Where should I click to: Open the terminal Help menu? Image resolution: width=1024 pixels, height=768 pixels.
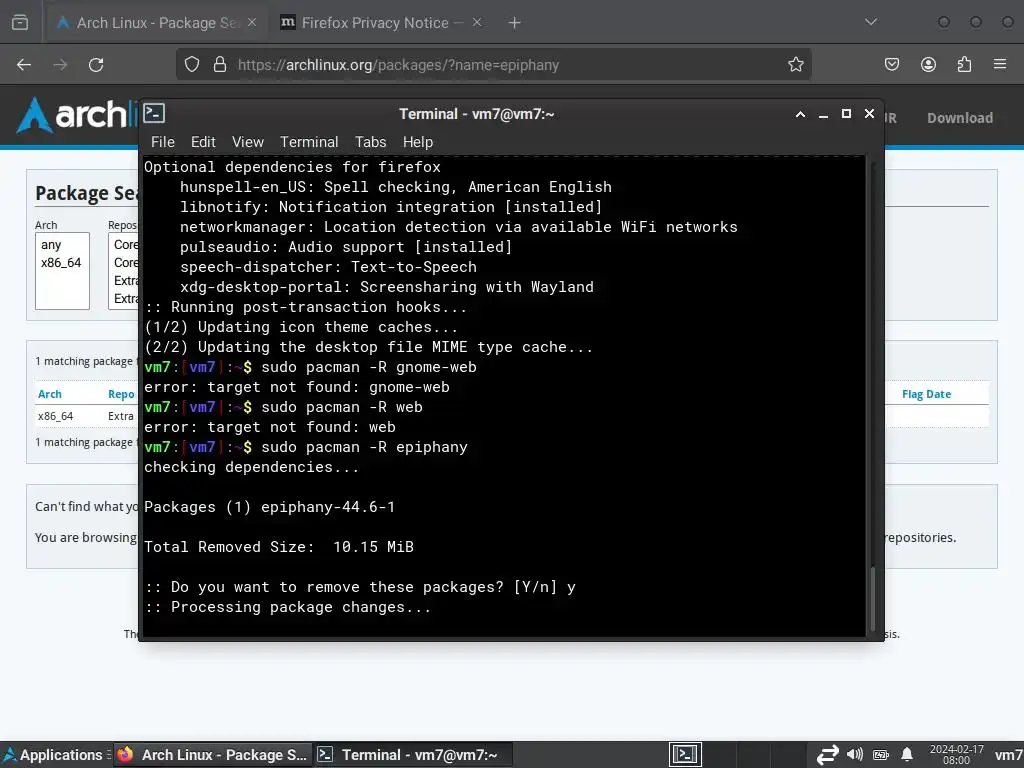point(417,142)
